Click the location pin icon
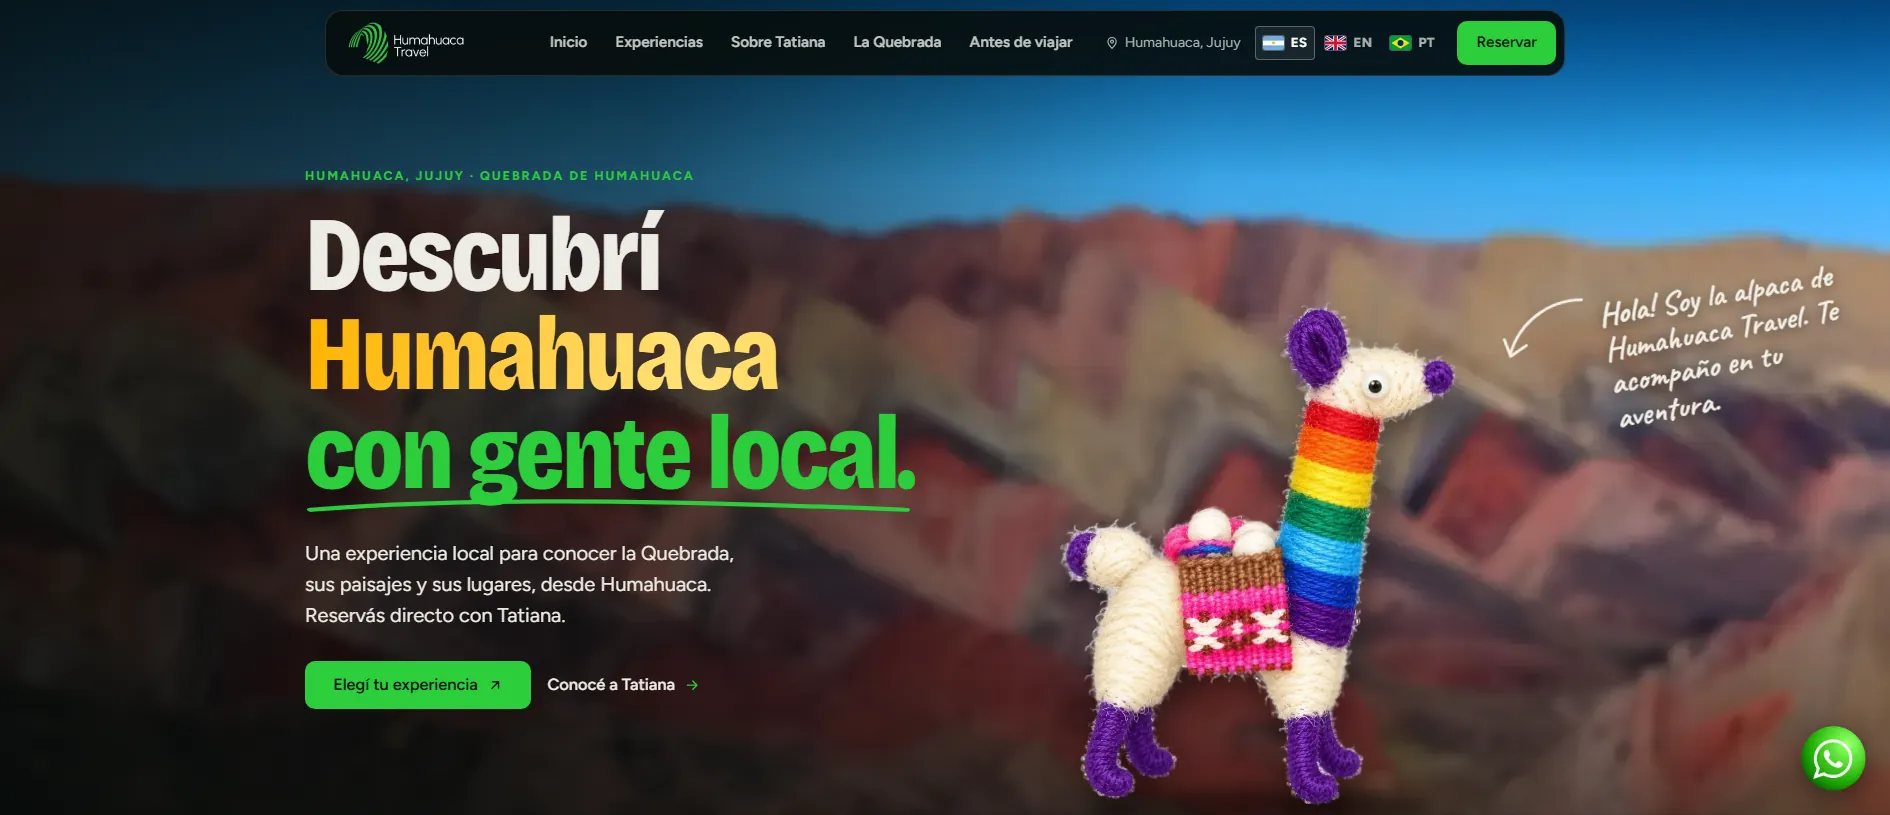 [1111, 43]
